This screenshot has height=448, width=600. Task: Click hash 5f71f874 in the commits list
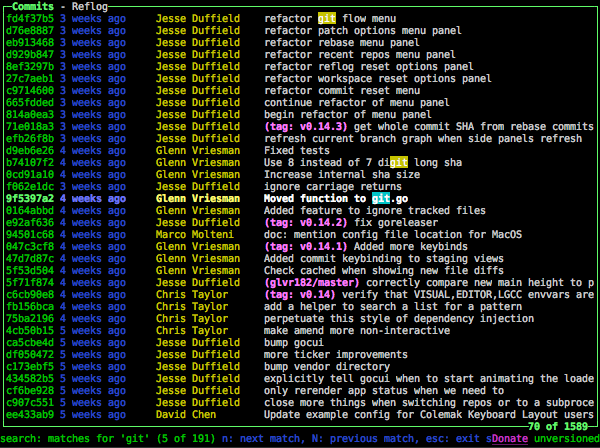coord(30,282)
